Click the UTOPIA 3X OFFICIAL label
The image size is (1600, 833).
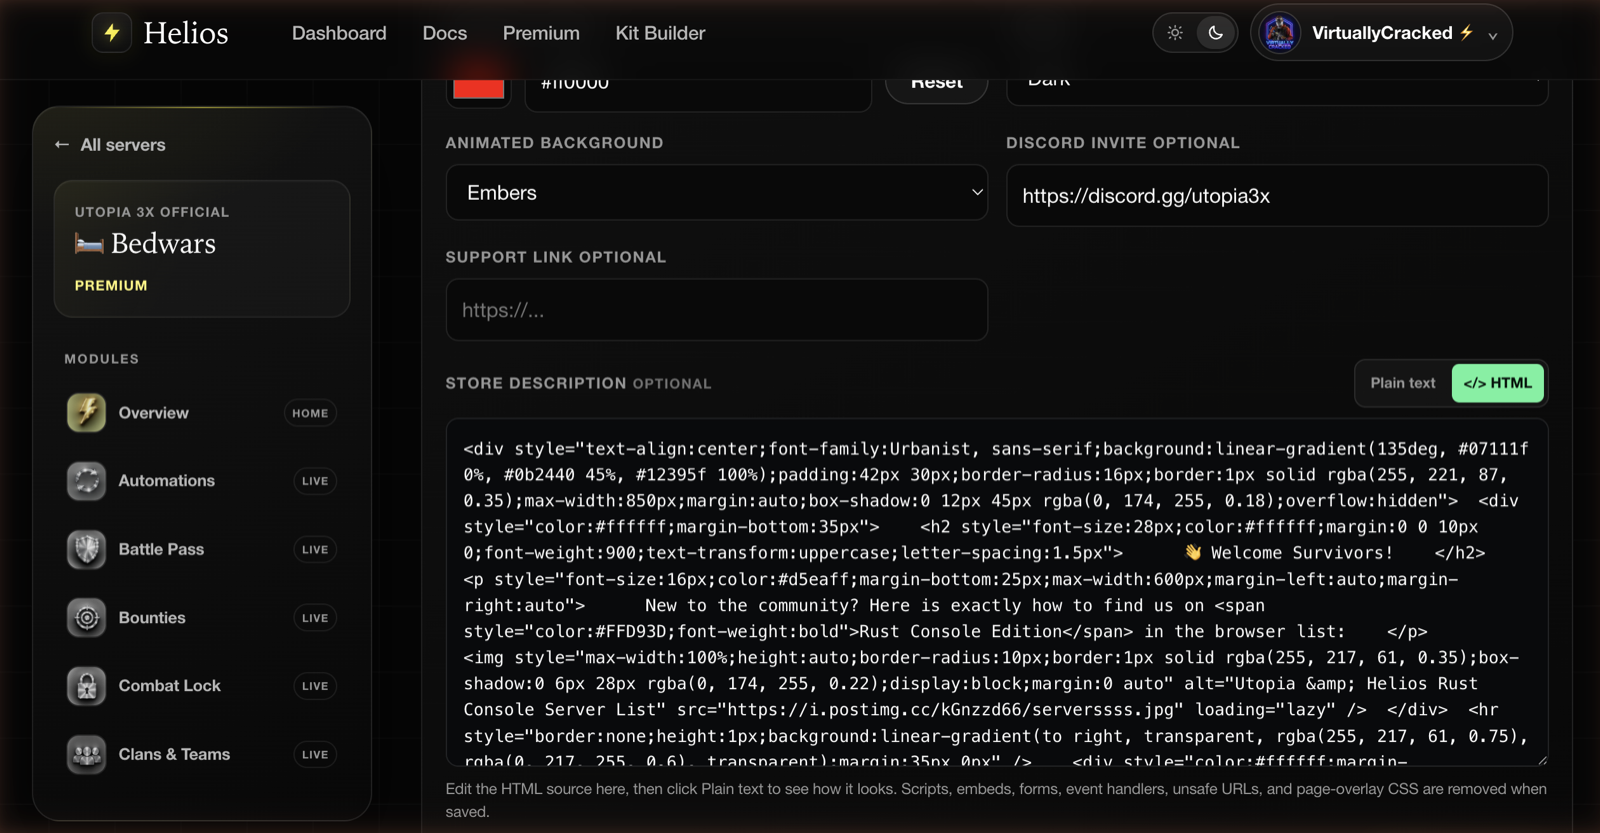pyautogui.click(x=152, y=212)
